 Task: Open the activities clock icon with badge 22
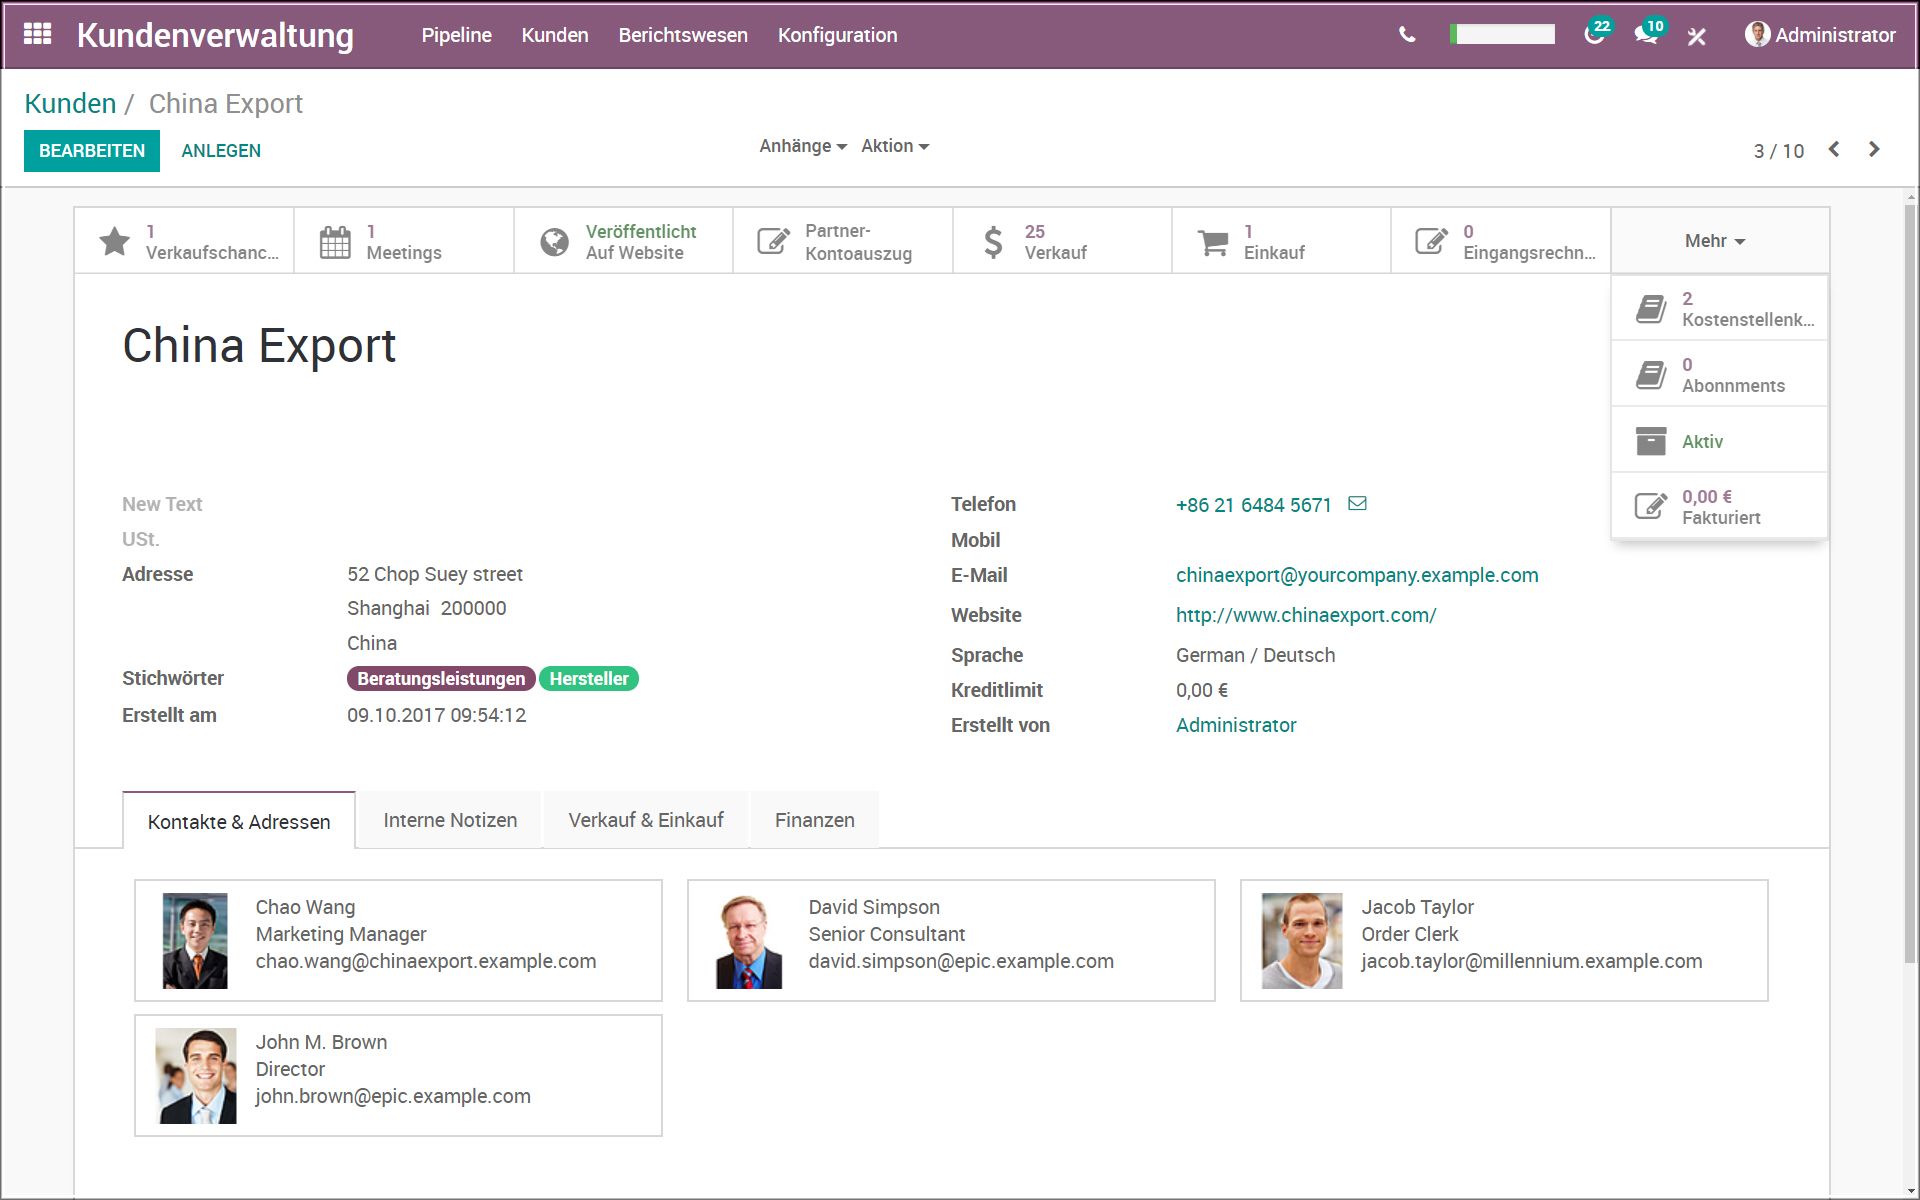1595,35
